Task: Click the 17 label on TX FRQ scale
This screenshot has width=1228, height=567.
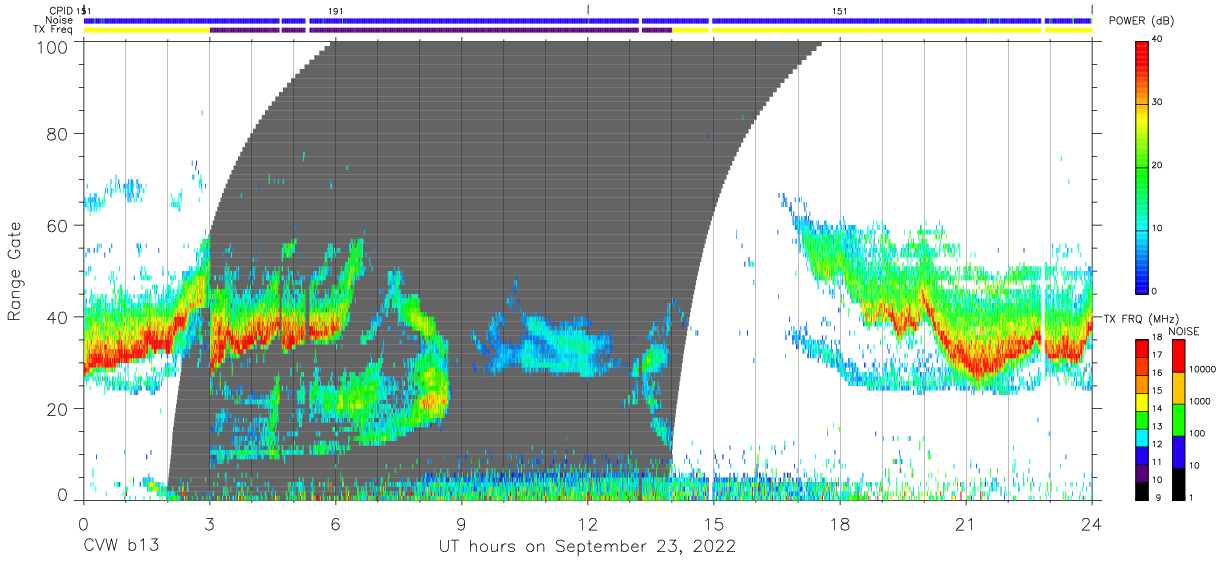Action: 1158,355
